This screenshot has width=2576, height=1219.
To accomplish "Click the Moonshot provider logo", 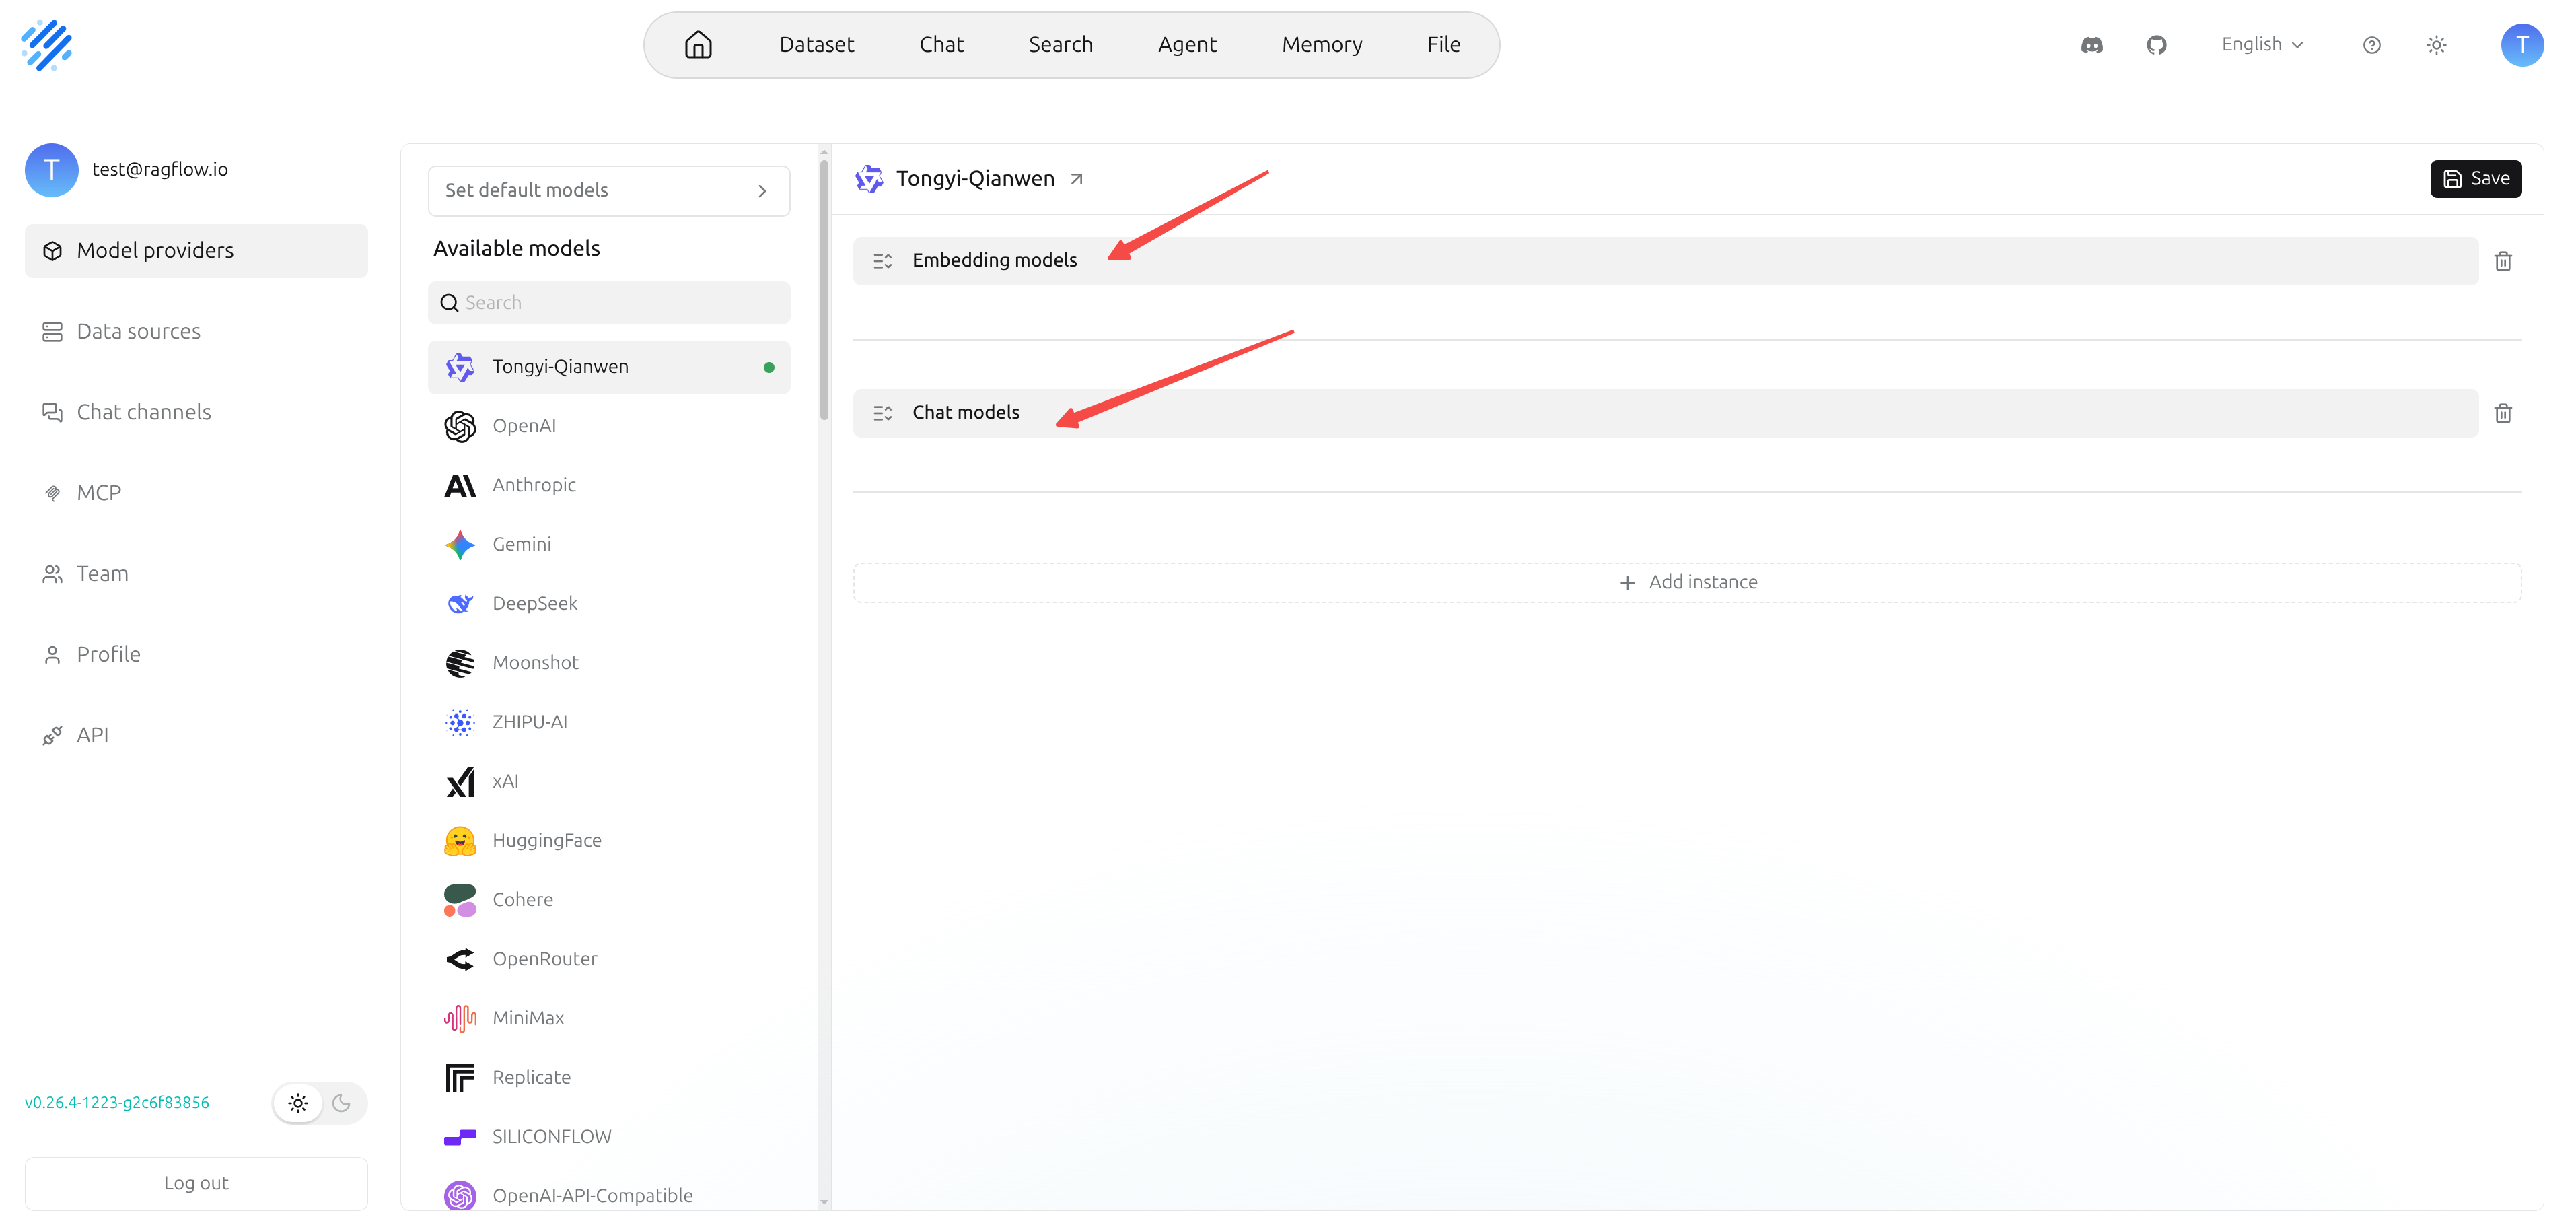I will 460,663.
